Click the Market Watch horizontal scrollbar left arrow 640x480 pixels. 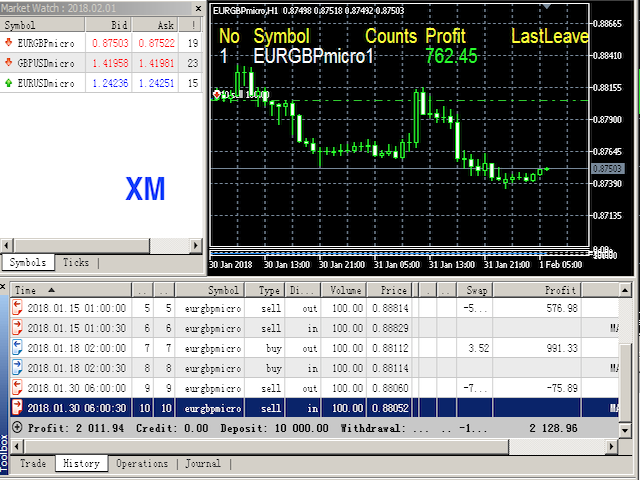pos(6,244)
